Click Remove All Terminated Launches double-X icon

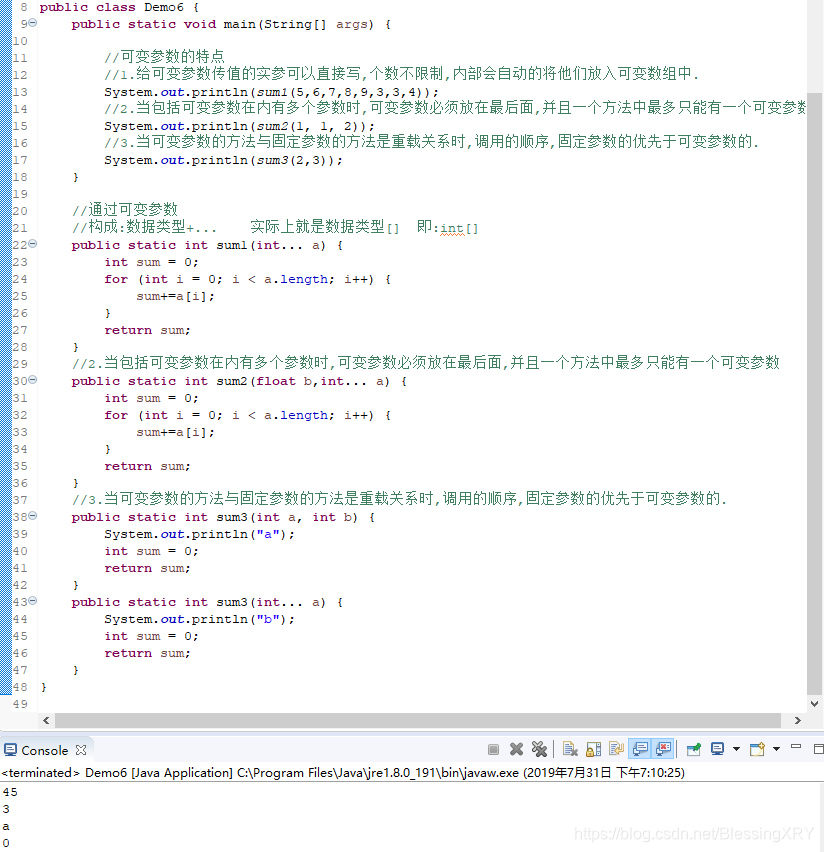[539, 750]
